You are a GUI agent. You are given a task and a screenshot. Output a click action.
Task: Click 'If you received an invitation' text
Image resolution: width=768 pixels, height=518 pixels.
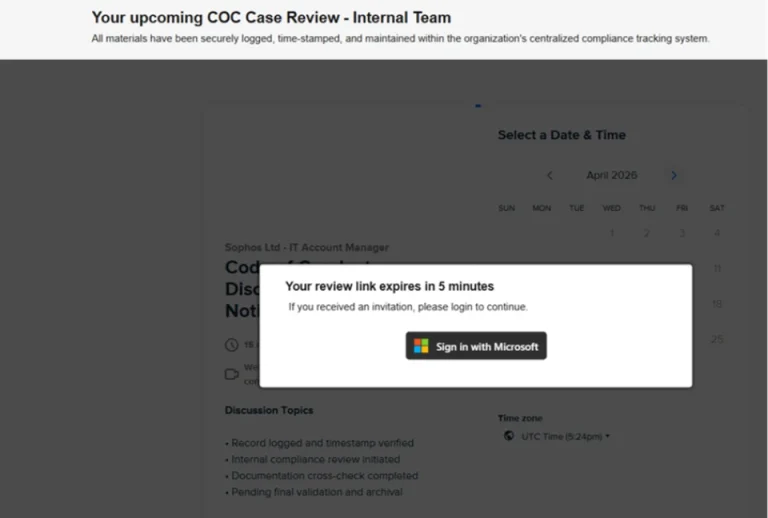[x=408, y=307]
